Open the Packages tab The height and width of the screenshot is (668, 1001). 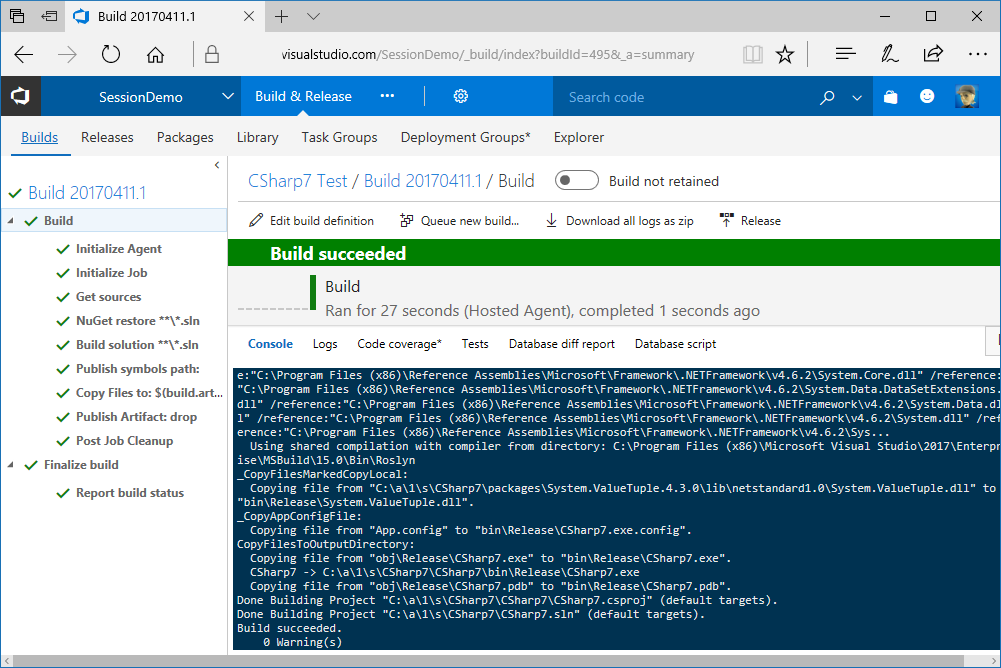185,137
